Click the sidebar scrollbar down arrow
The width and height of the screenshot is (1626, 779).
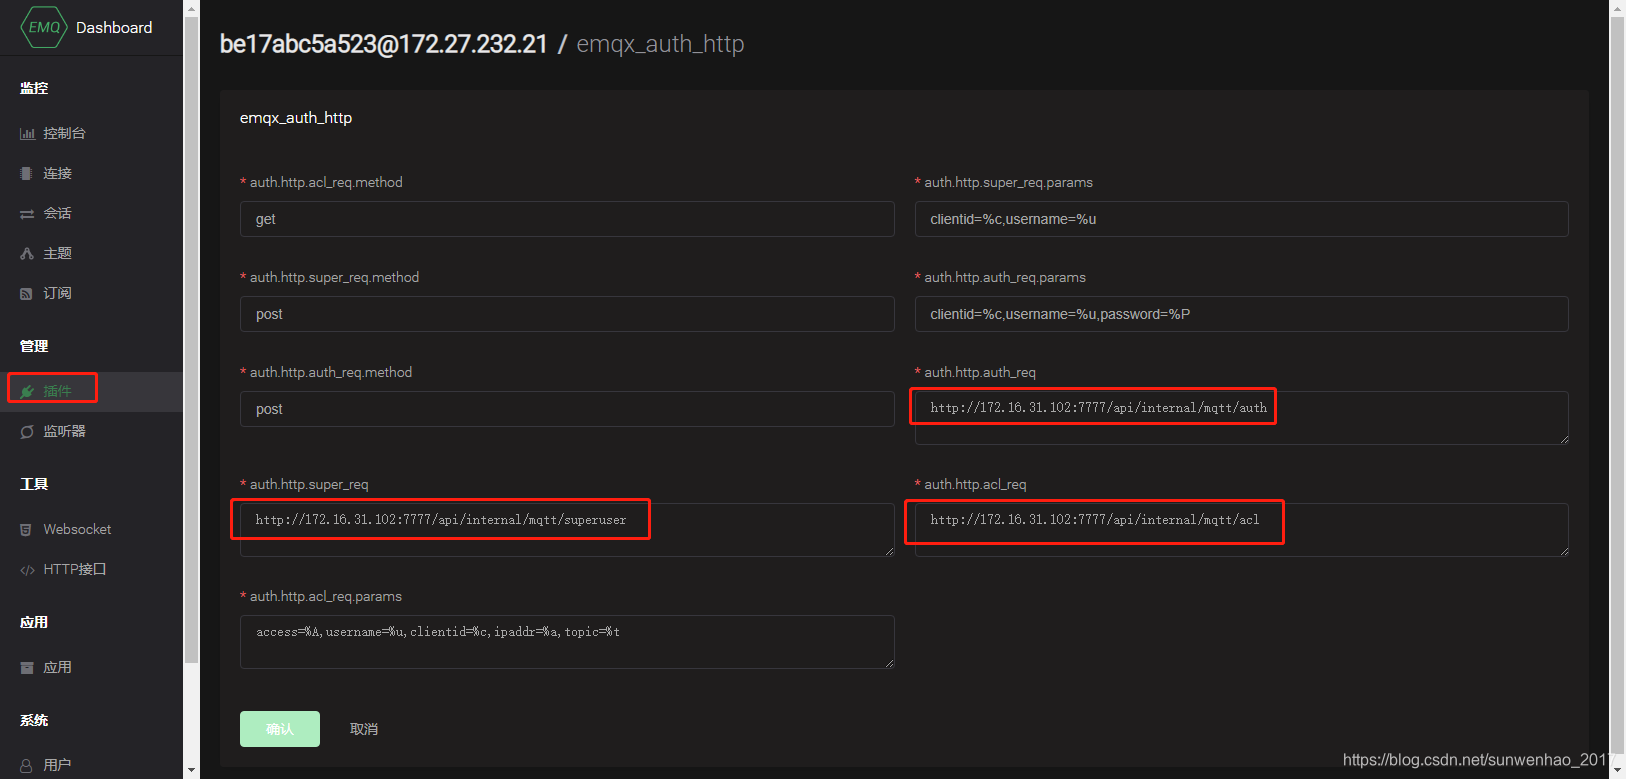click(191, 770)
